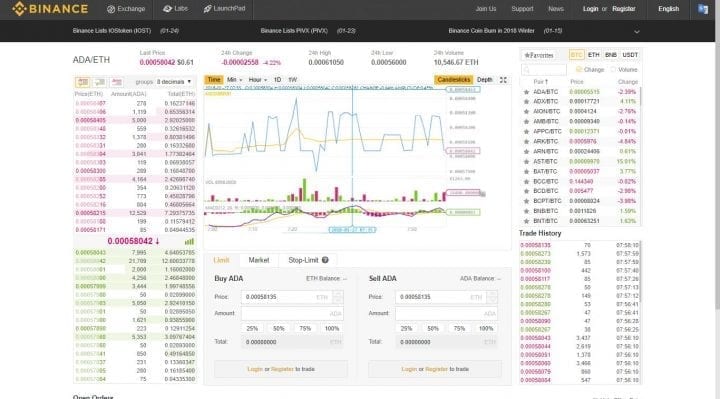Open the Support link
720x399 pixels.
[x=522, y=9]
